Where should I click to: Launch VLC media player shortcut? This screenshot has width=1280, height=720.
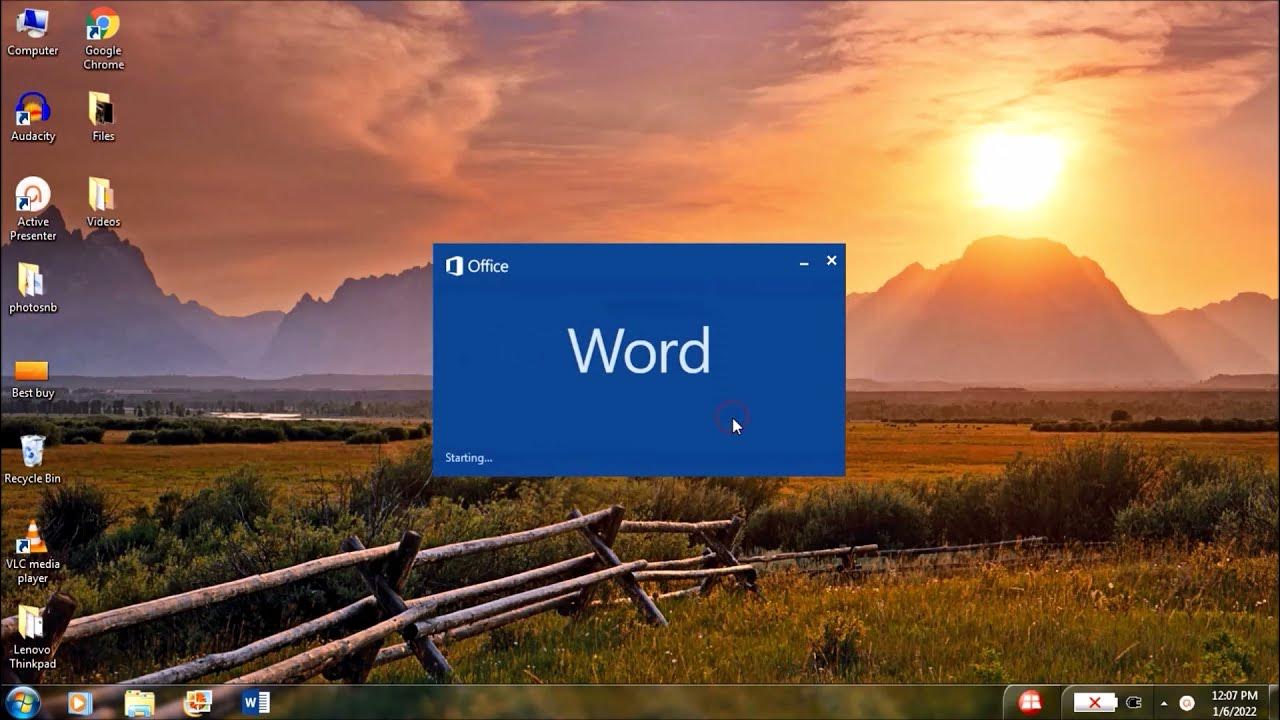coord(33,552)
